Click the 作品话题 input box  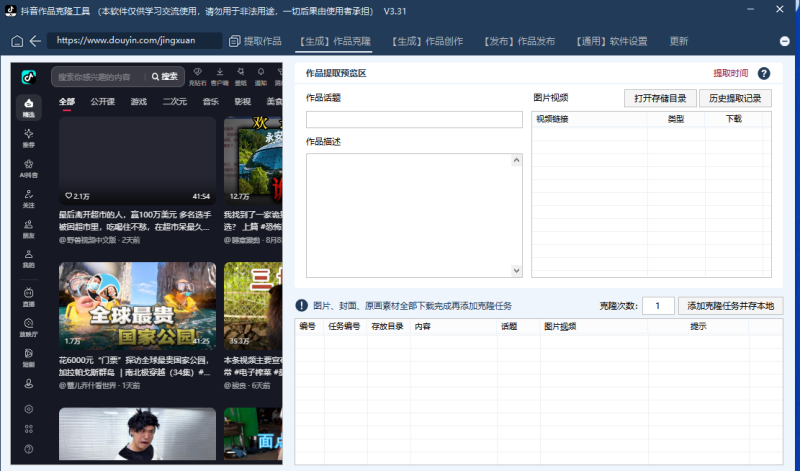coord(414,119)
